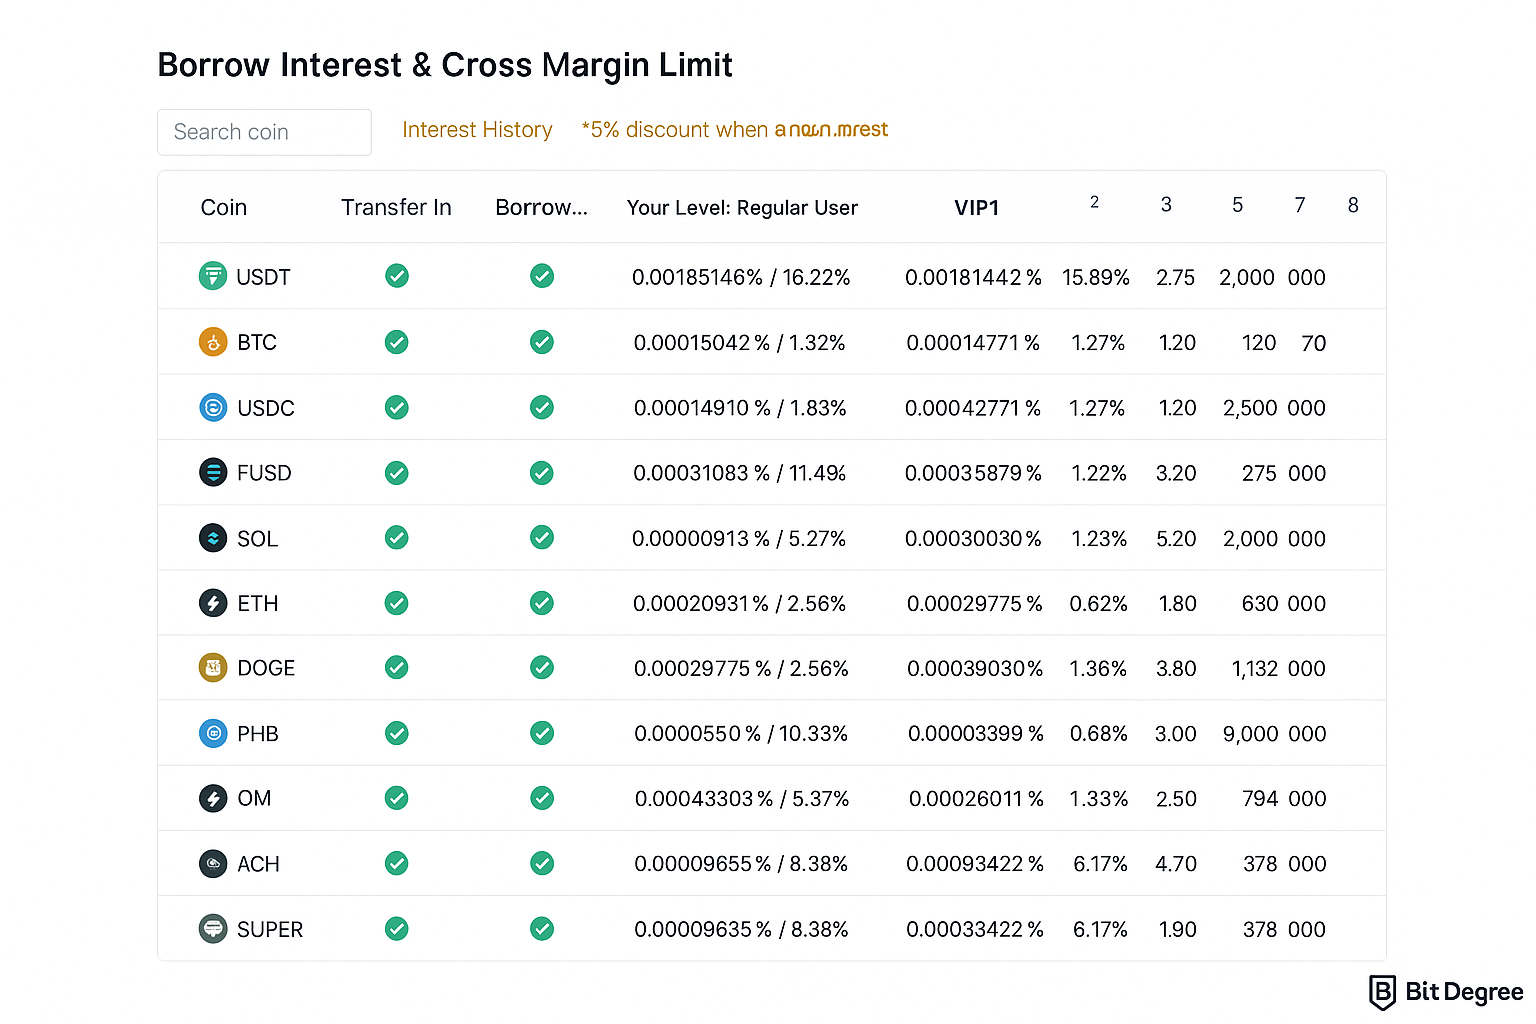Open the Your Level: Regular User header
This screenshot has width=1536, height=1024.
[x=742, y=207]
